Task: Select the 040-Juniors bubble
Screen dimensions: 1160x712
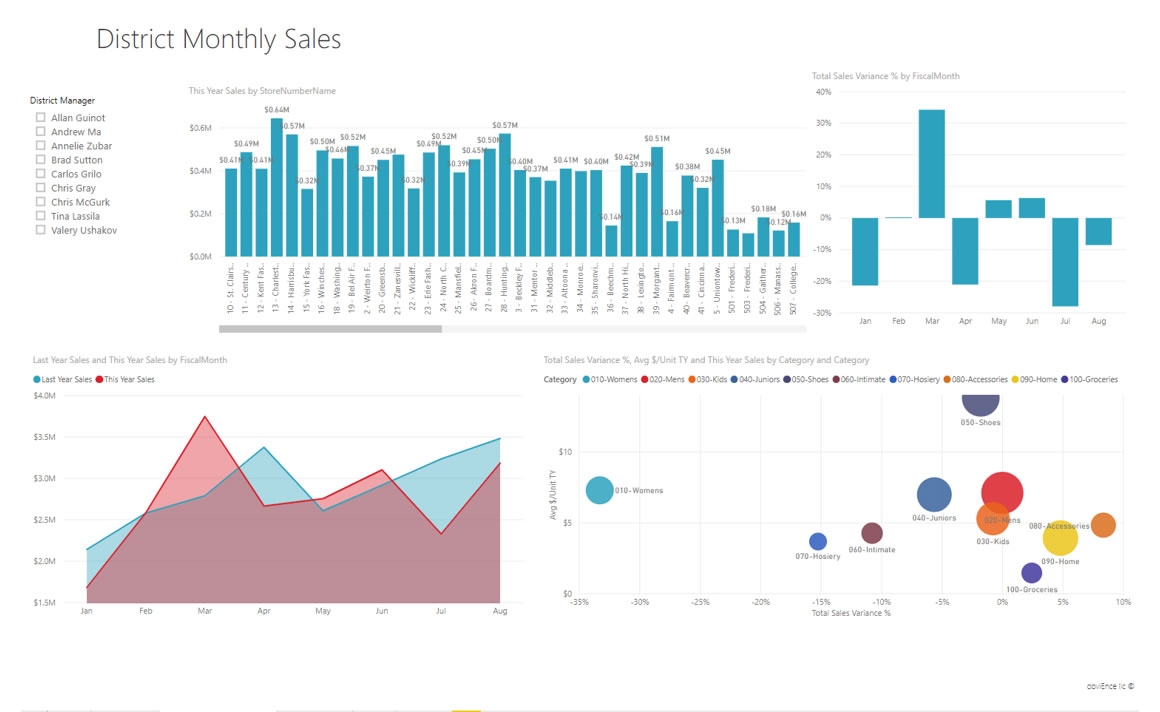Action: (934, 494)
